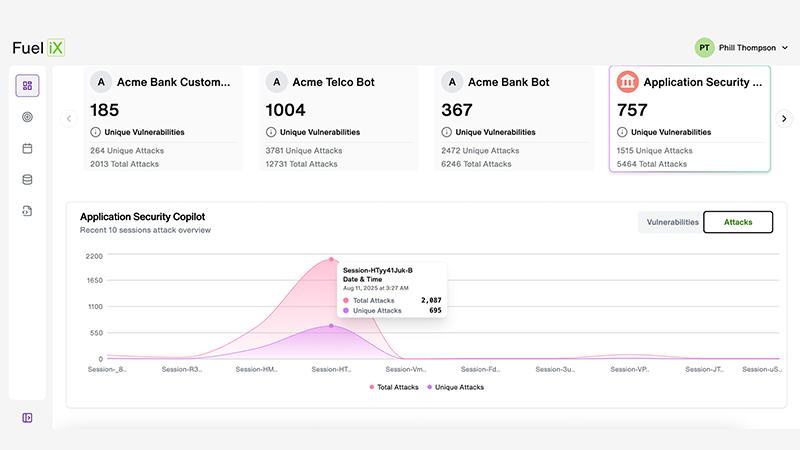Viewport: 800px width, 450px height.
Task: Click the file export icon in sidebar
Action: pyautogui.click(x=27, y=211)
